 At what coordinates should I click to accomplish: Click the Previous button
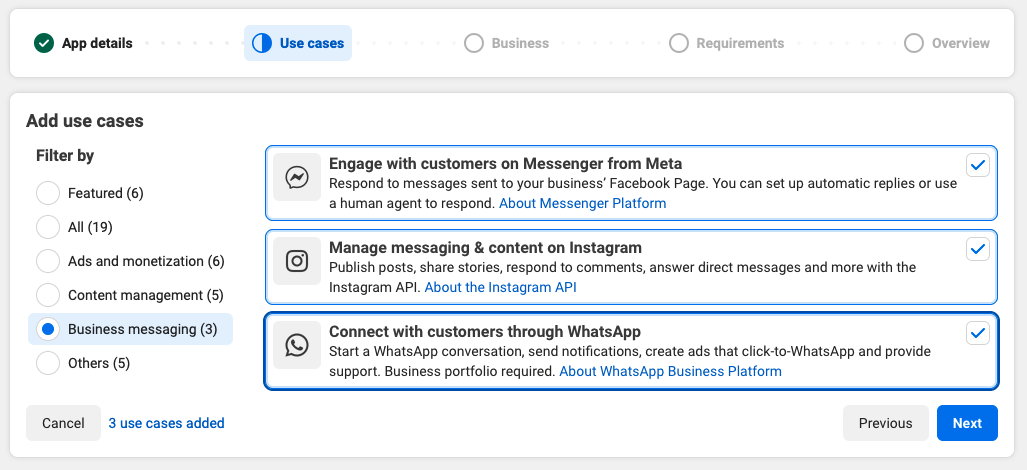point(886,423)
